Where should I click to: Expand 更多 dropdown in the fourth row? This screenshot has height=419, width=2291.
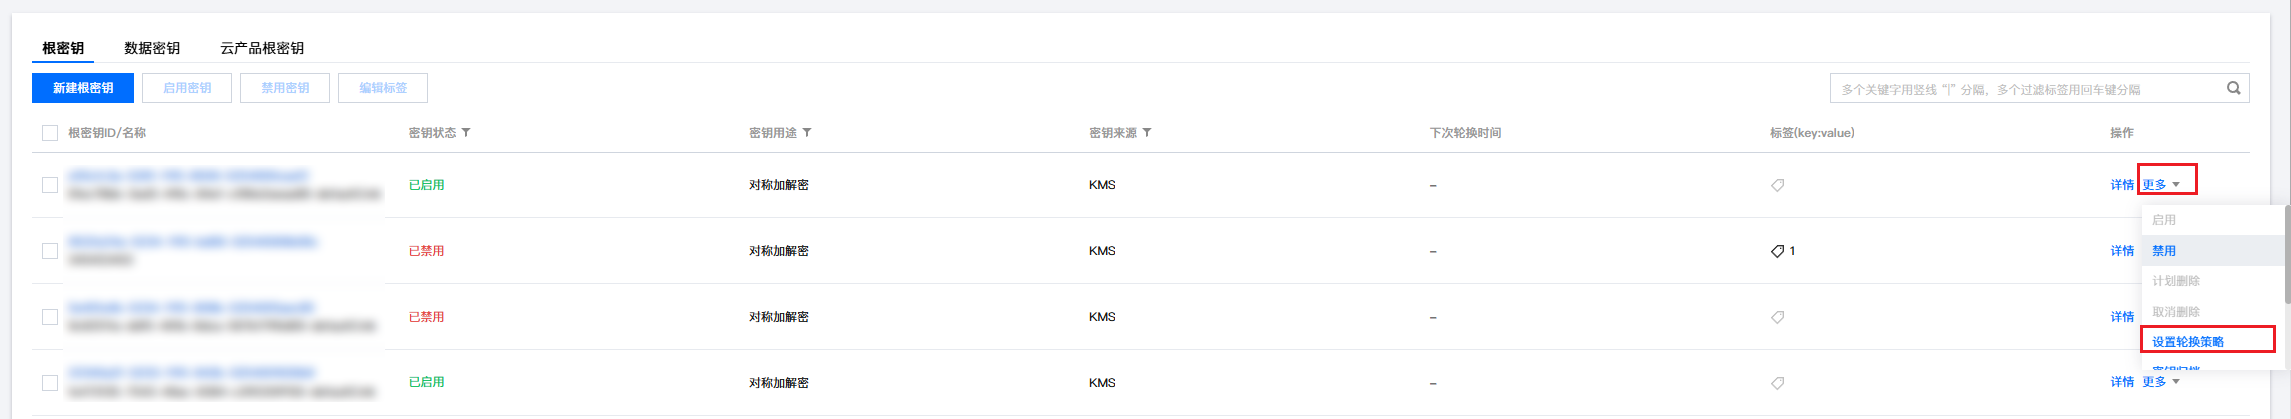coord(2161,382)
